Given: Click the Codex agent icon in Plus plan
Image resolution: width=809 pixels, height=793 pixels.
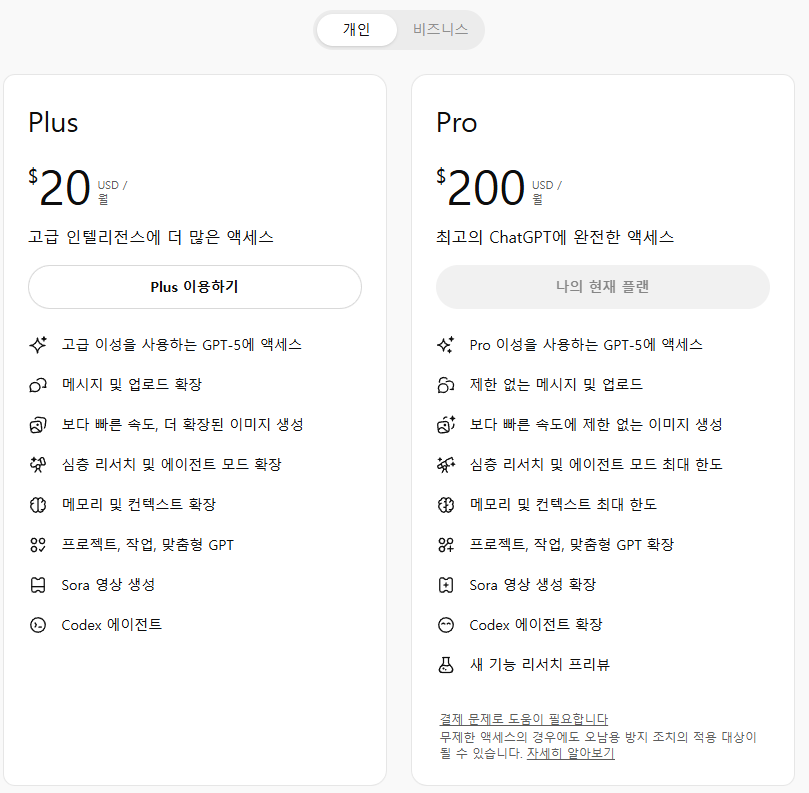Looking at the screenshot, I should [x=38, y=625].
